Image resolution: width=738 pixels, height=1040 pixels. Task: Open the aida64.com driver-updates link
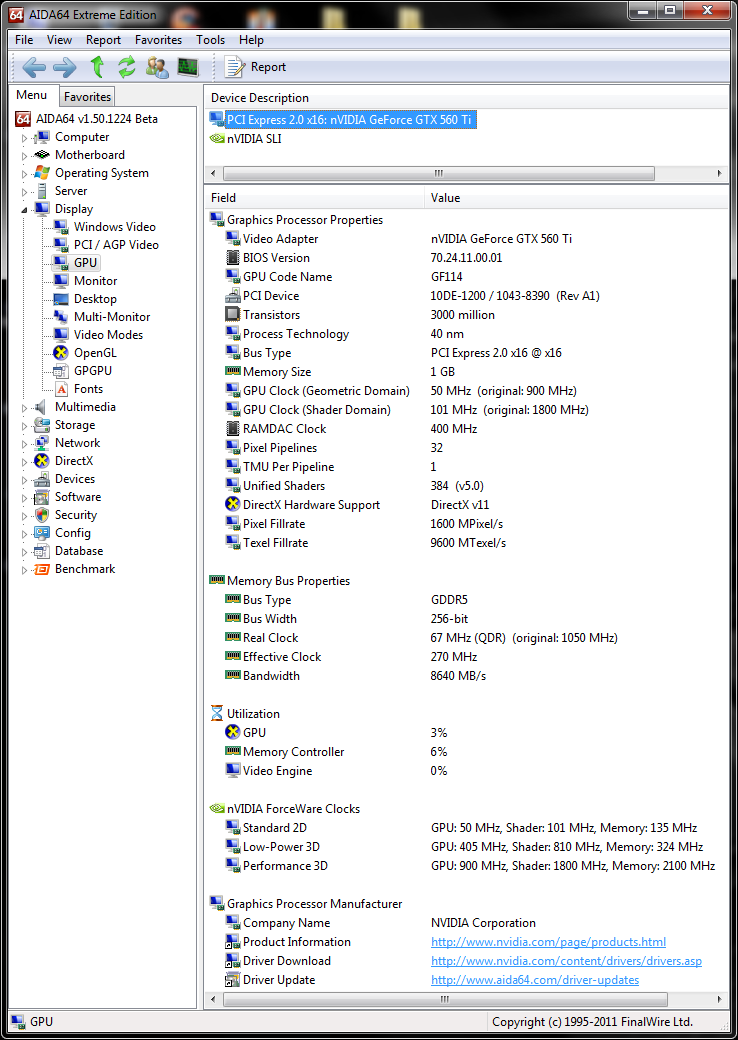[535, 980]
